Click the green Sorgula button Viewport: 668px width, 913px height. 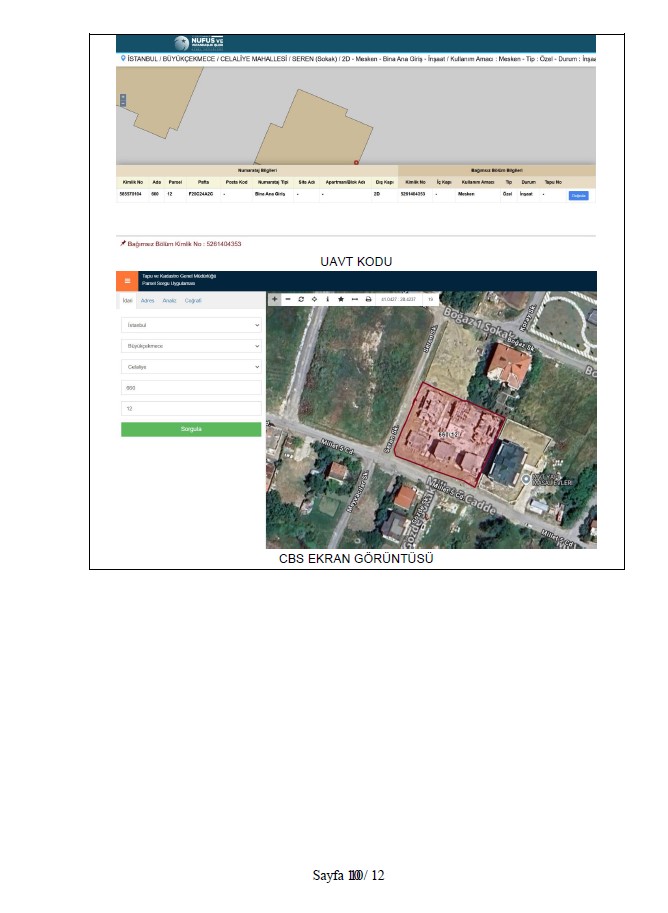(190, 429)
